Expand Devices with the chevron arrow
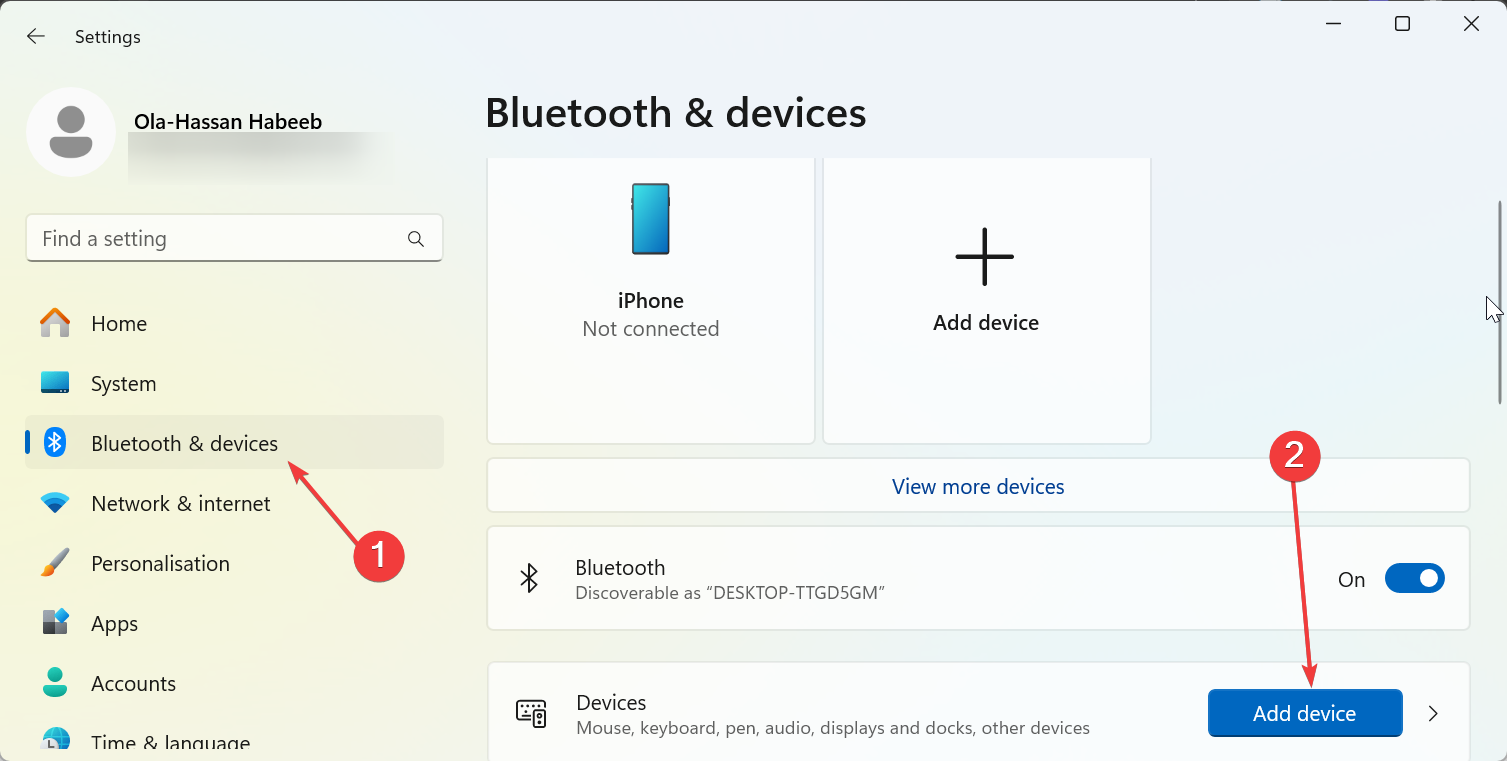The image size is (1507, 761). point(1433,713)
